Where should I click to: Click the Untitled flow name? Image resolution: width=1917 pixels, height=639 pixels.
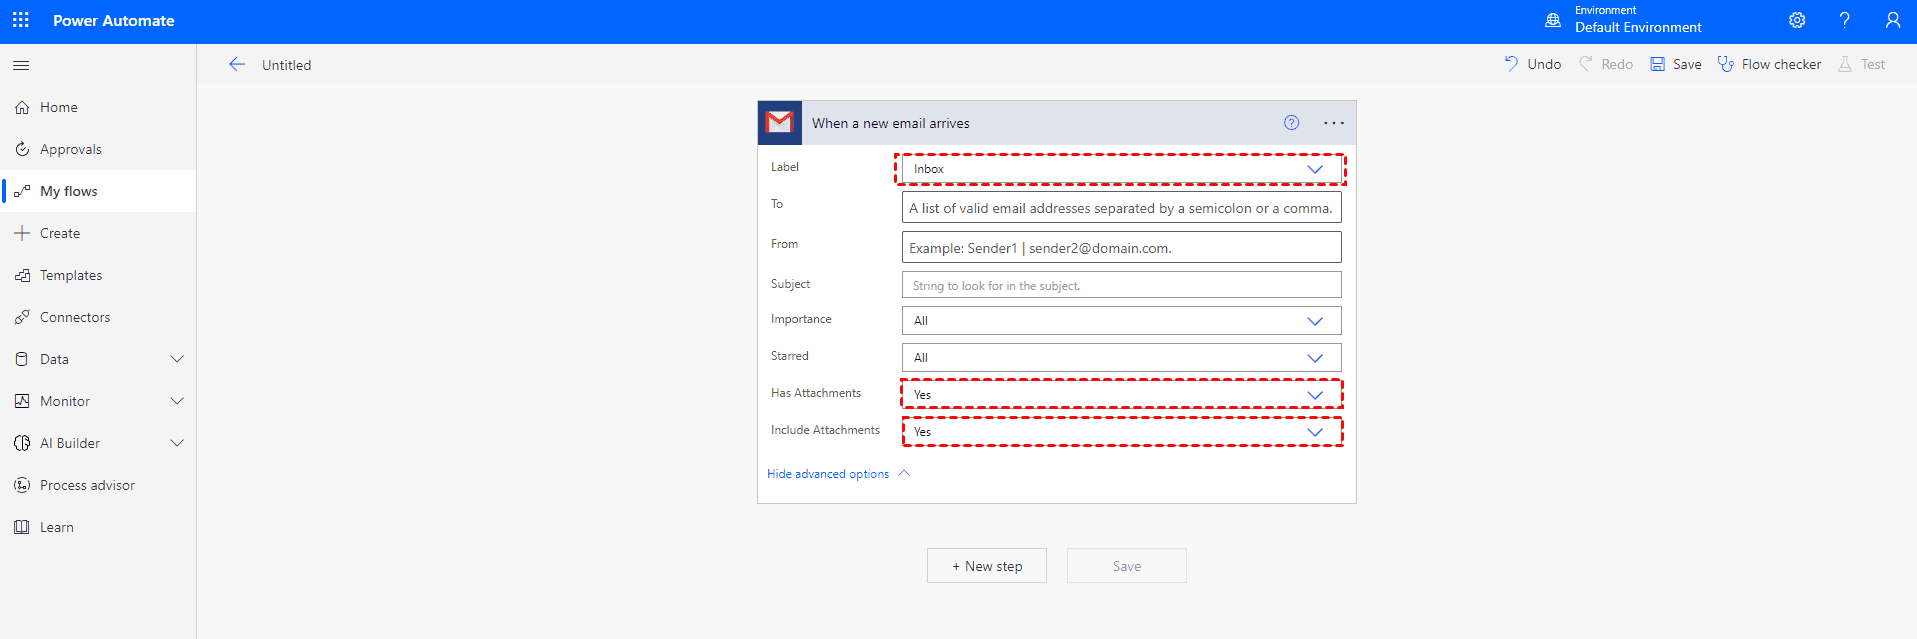tap(287, 65)
